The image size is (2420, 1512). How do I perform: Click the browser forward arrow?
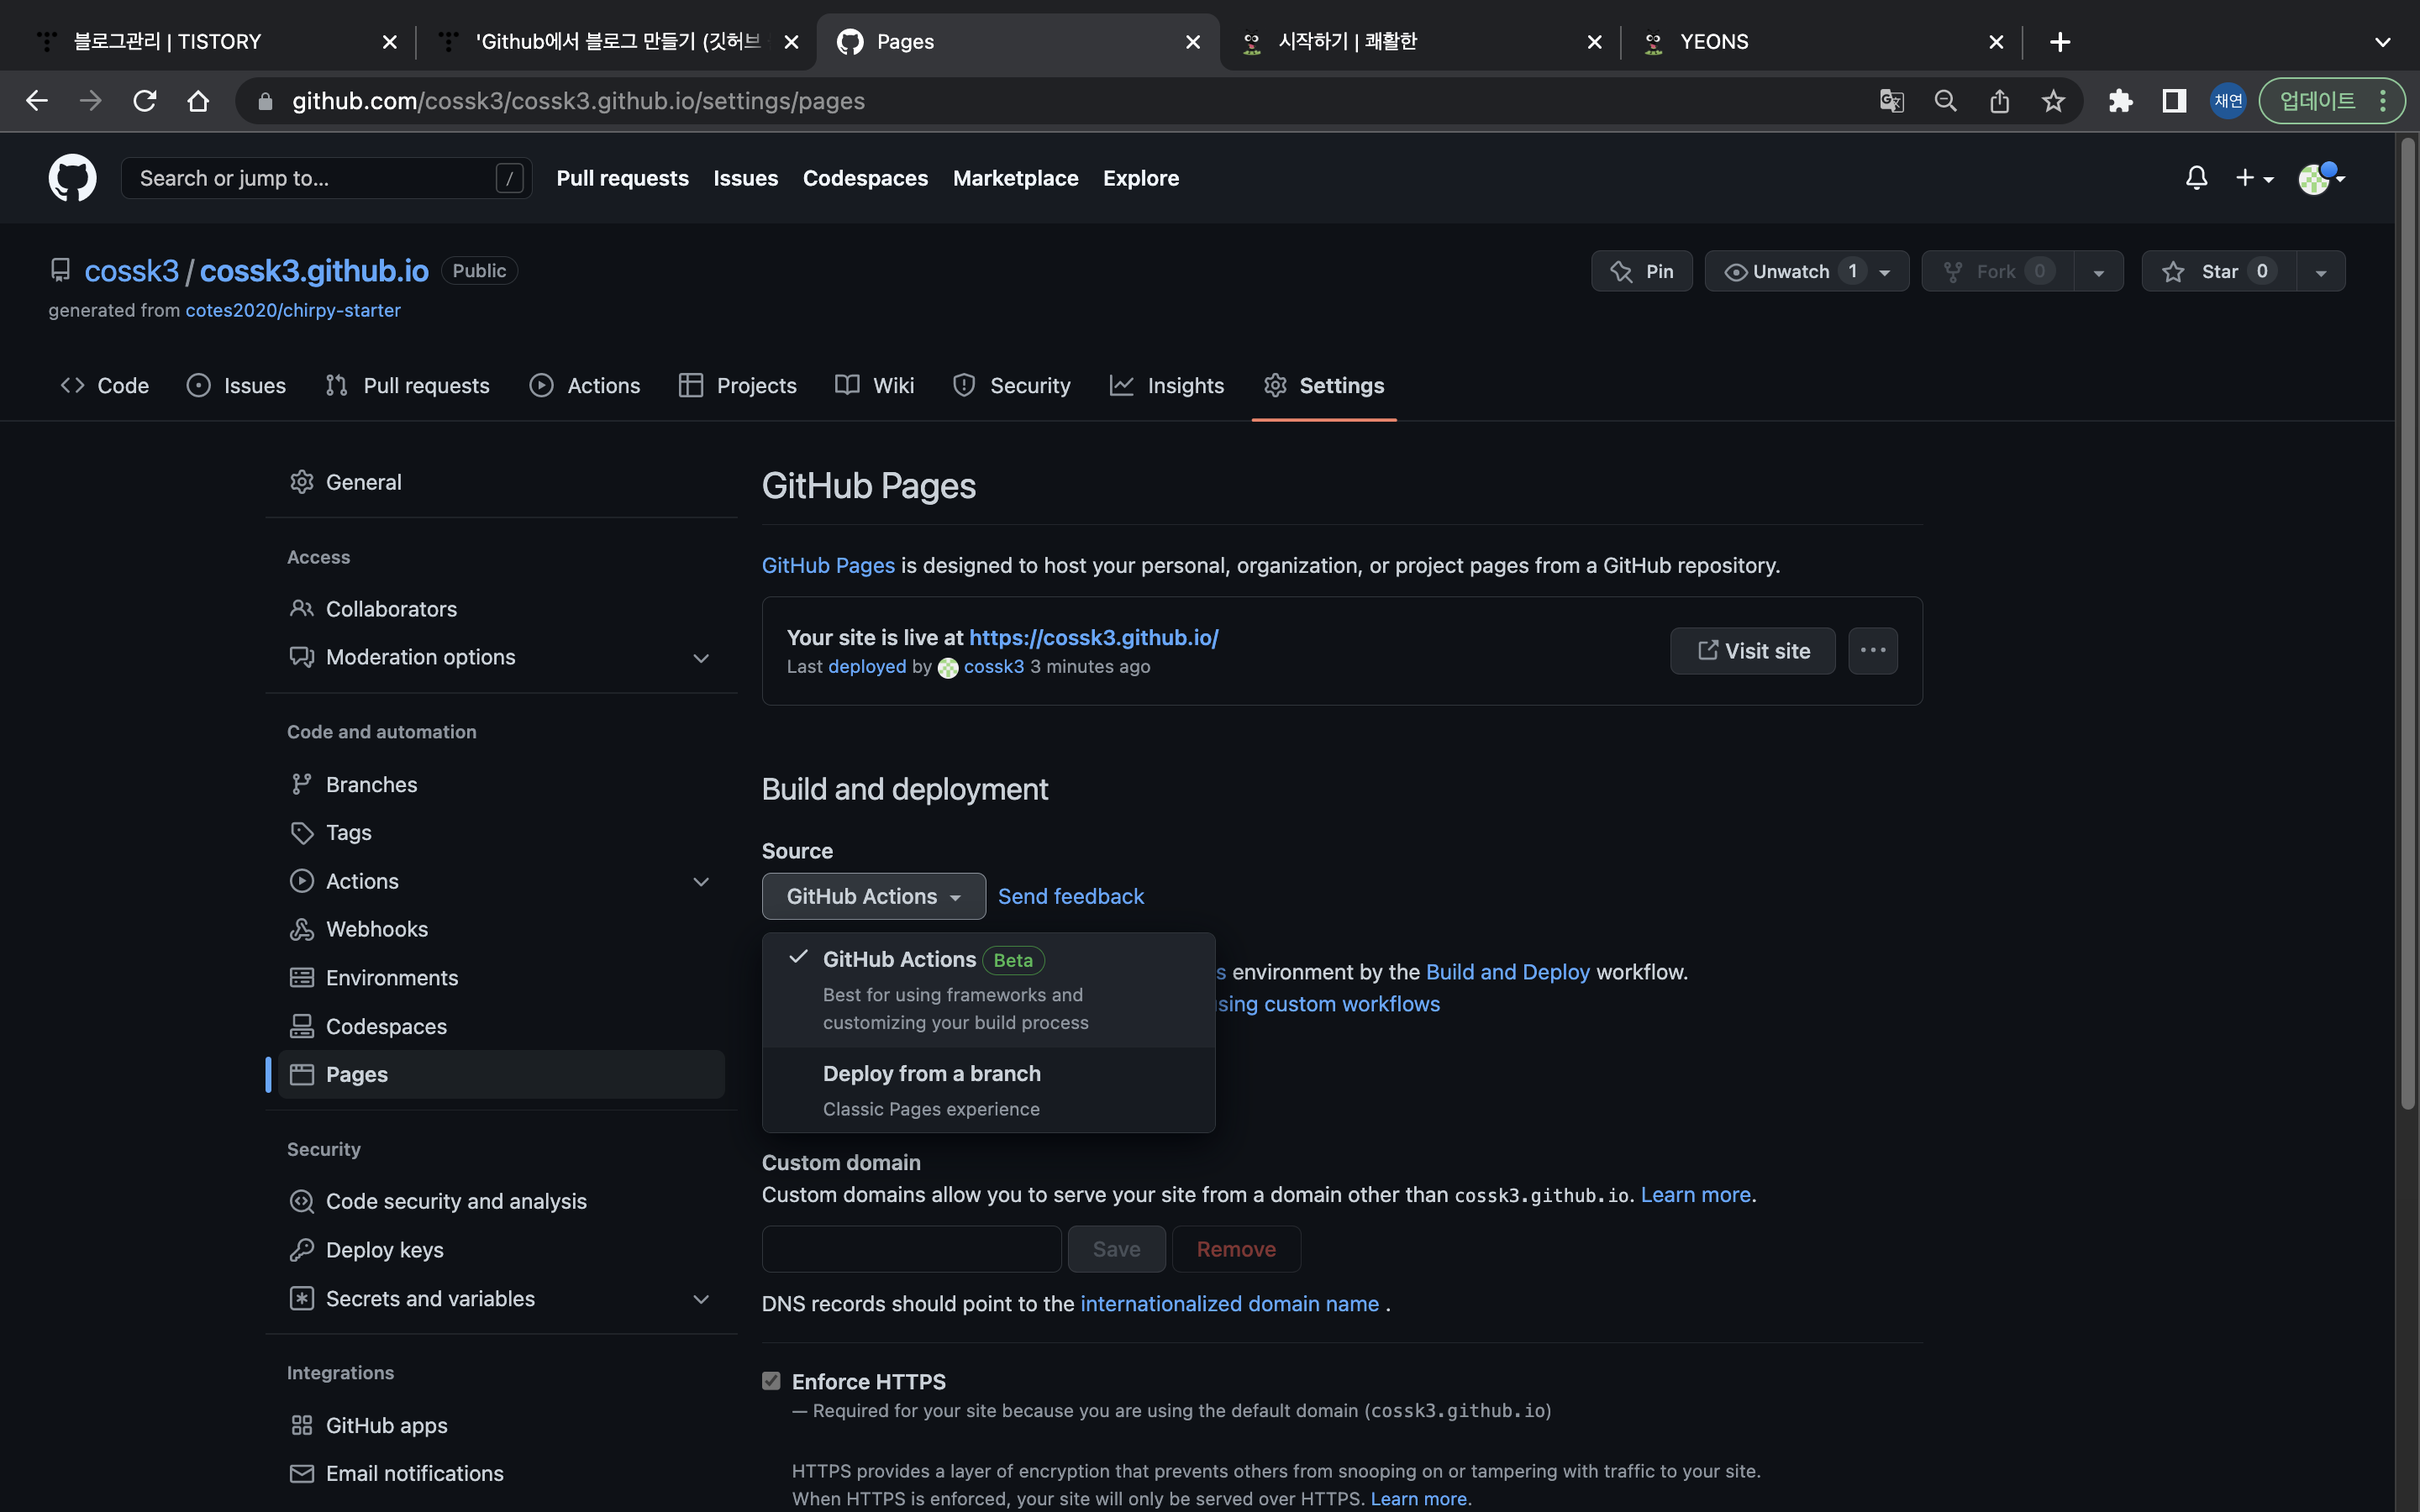(91, 101)
